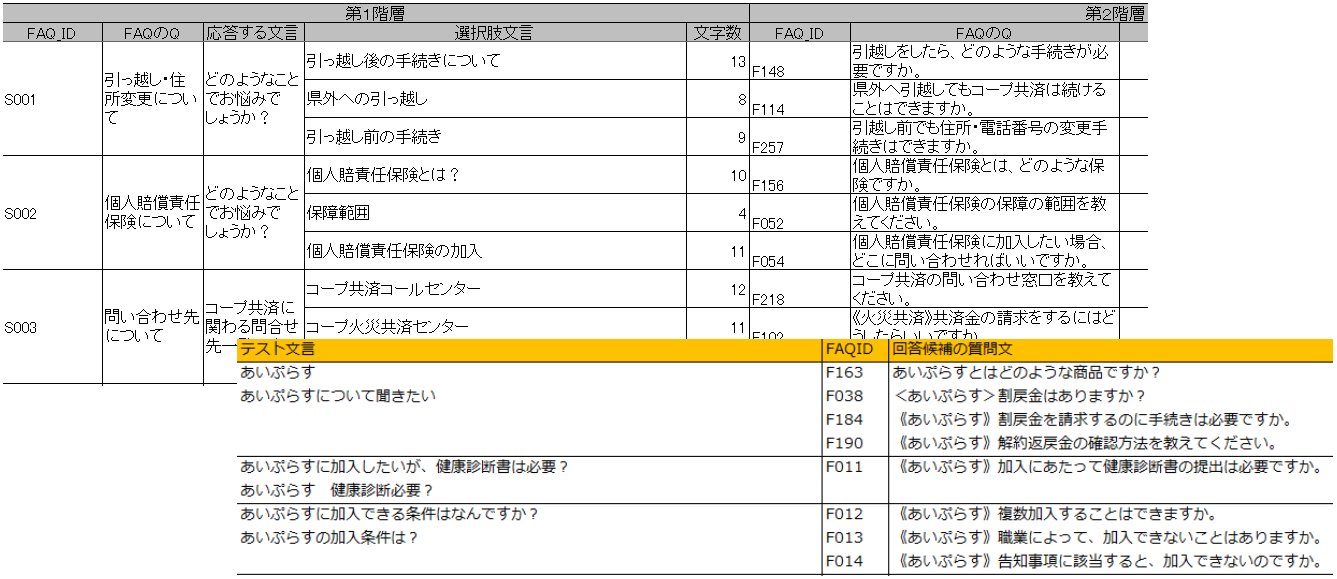Image resolution: width=1337 pixels, height=579 pixels.
Task: Click the 文字数 column header
Action: [716, 31]
